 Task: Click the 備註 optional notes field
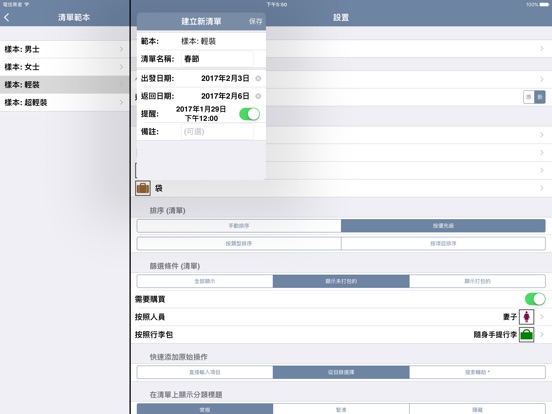(217, 132)
